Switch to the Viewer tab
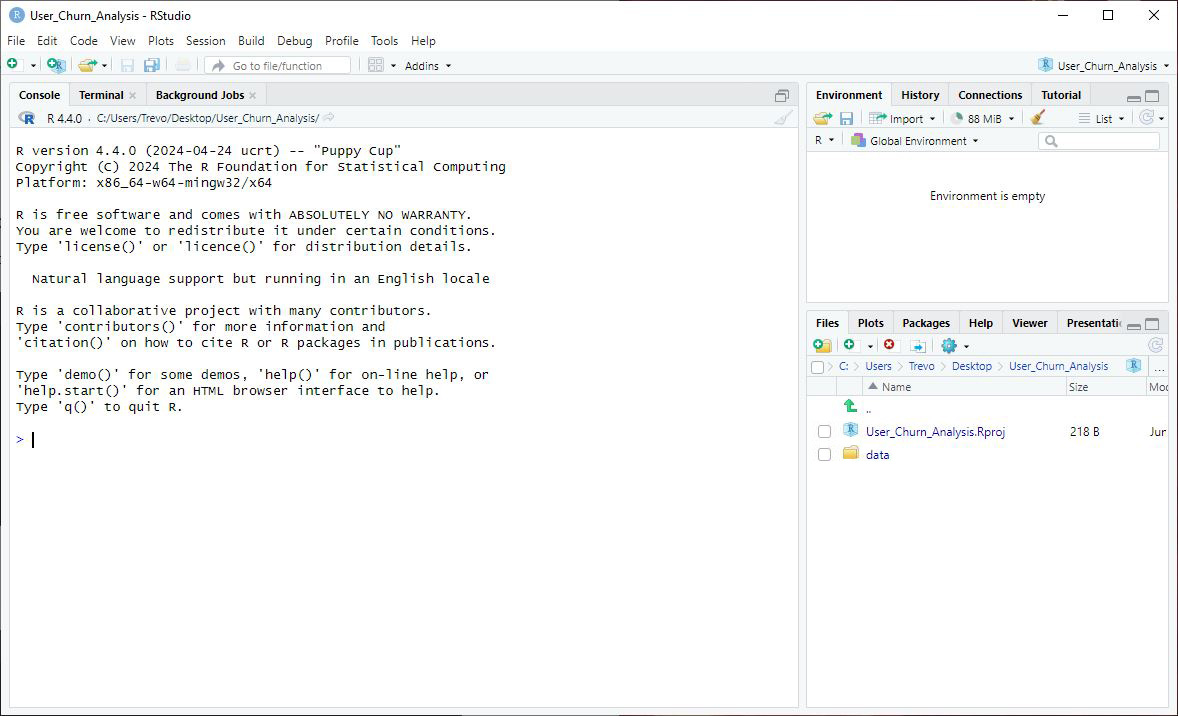1178x716 pixels. point(1029,323)
